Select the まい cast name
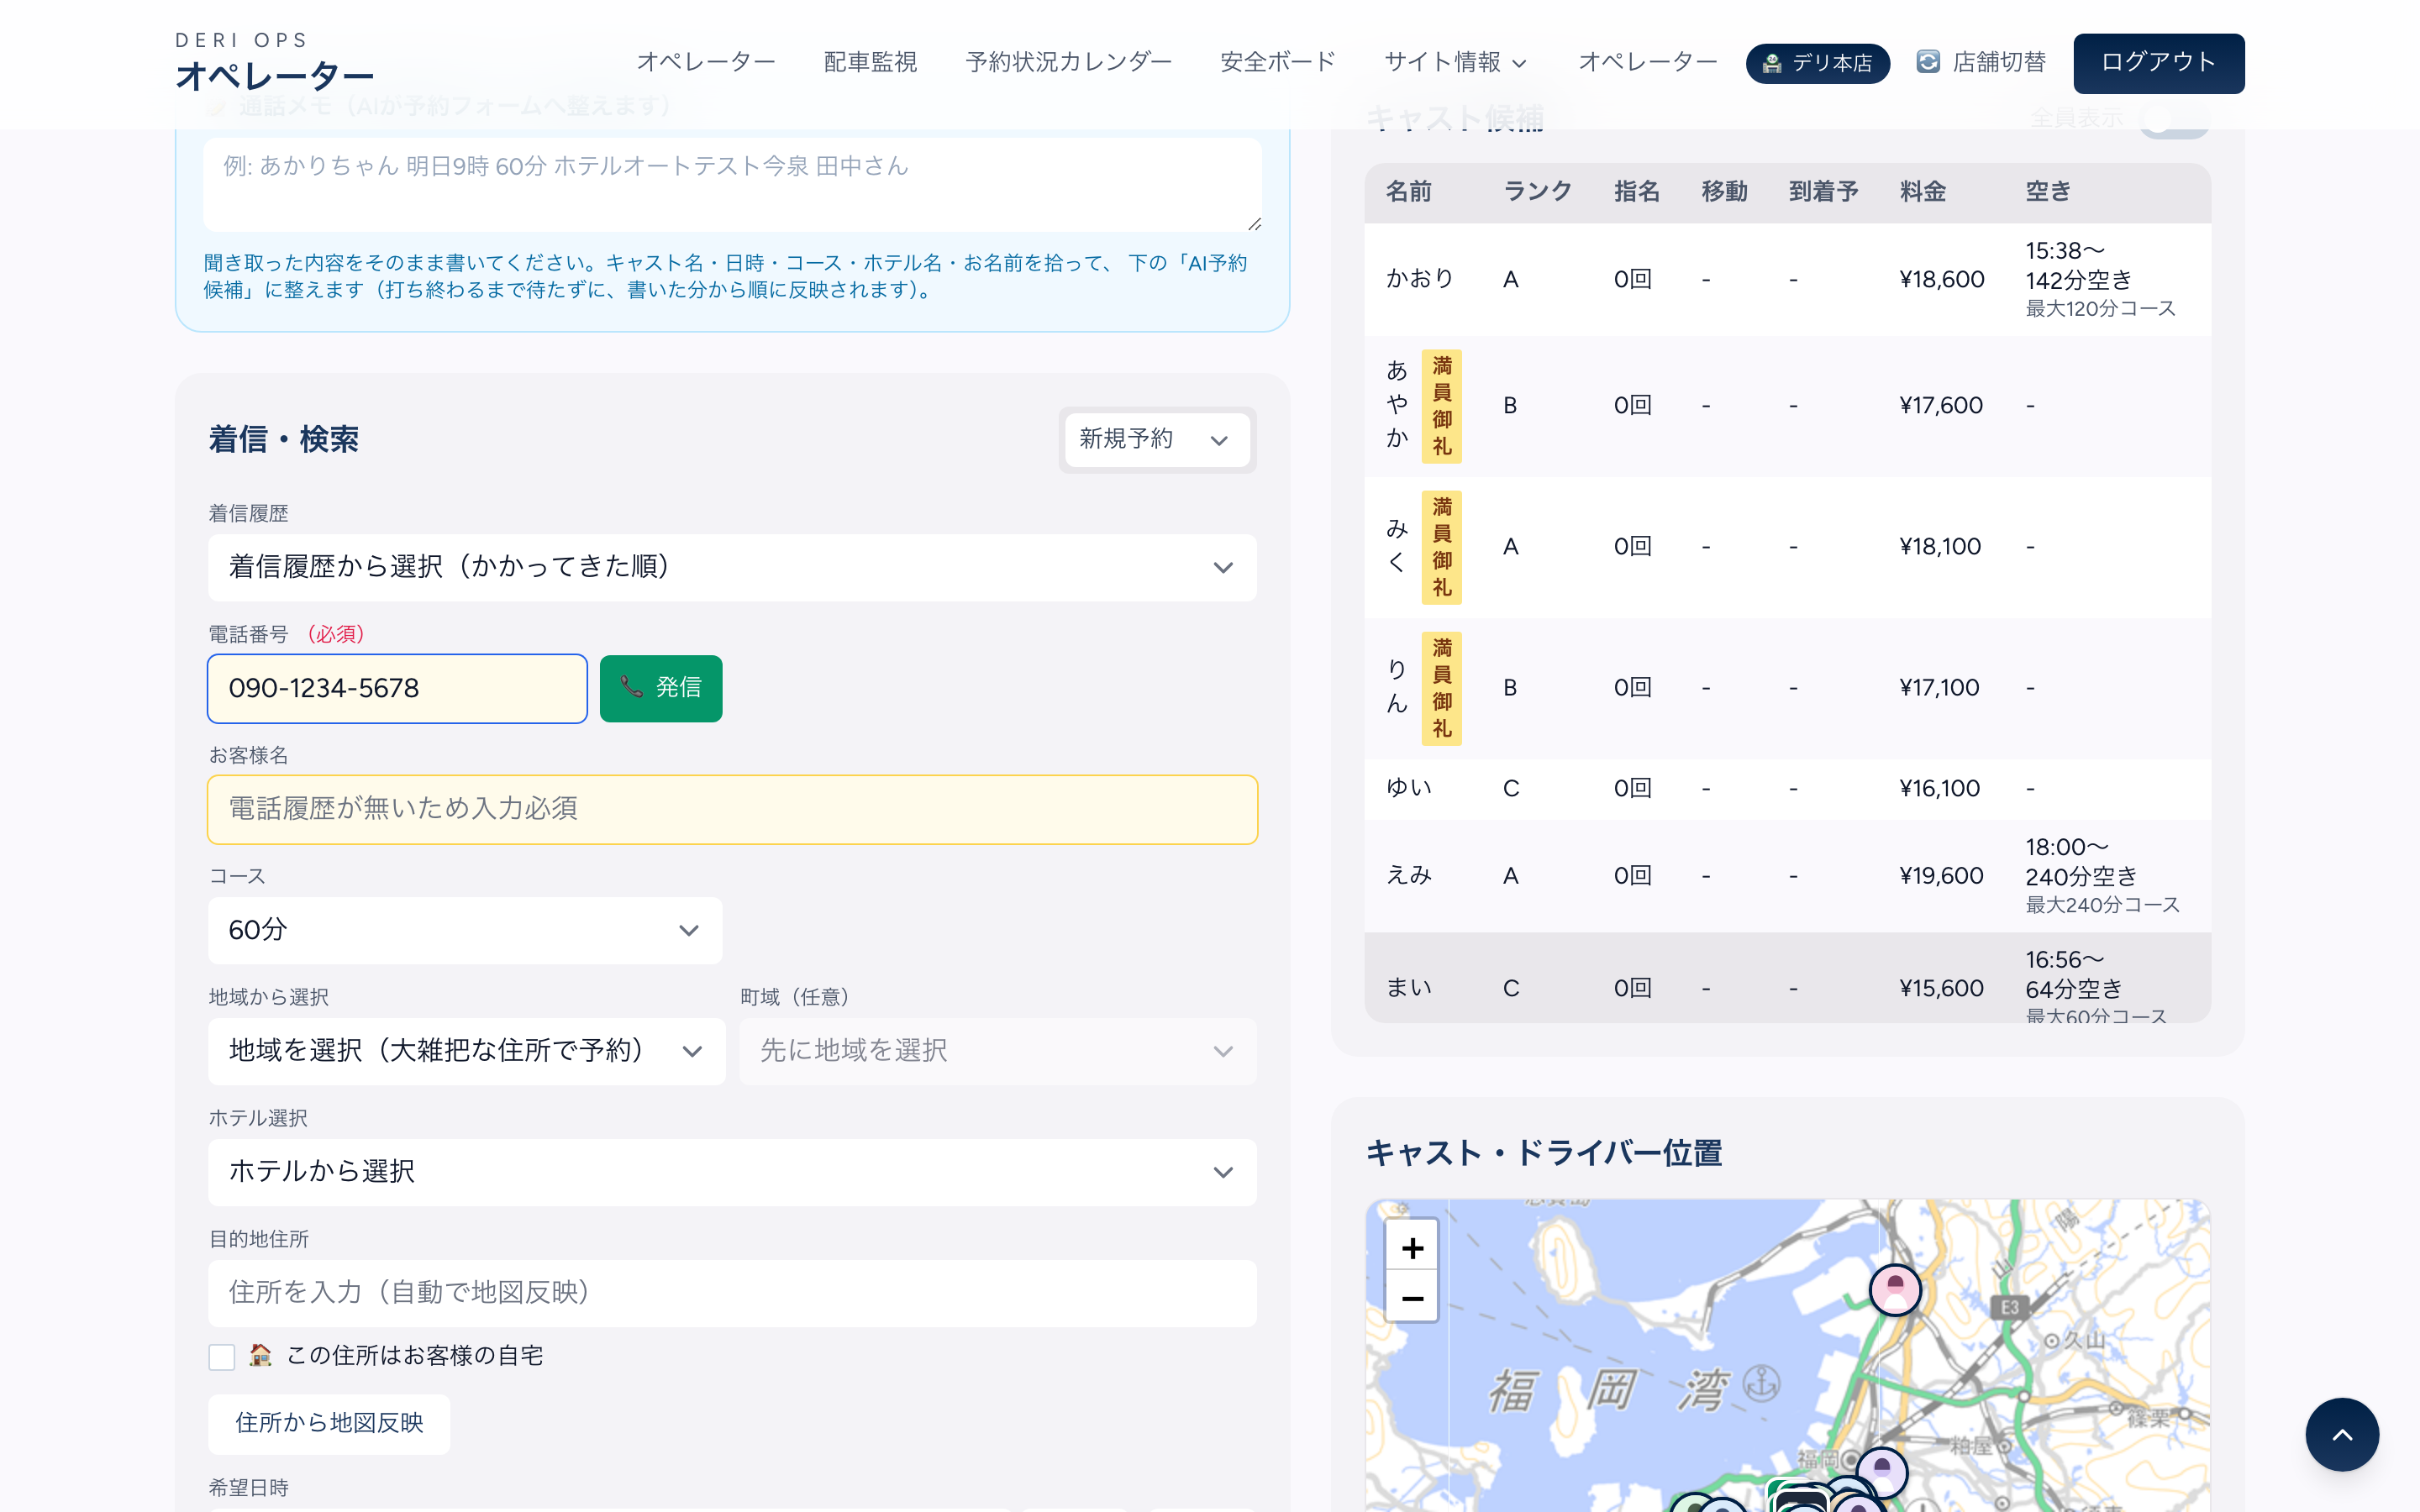 (1408, 988)
